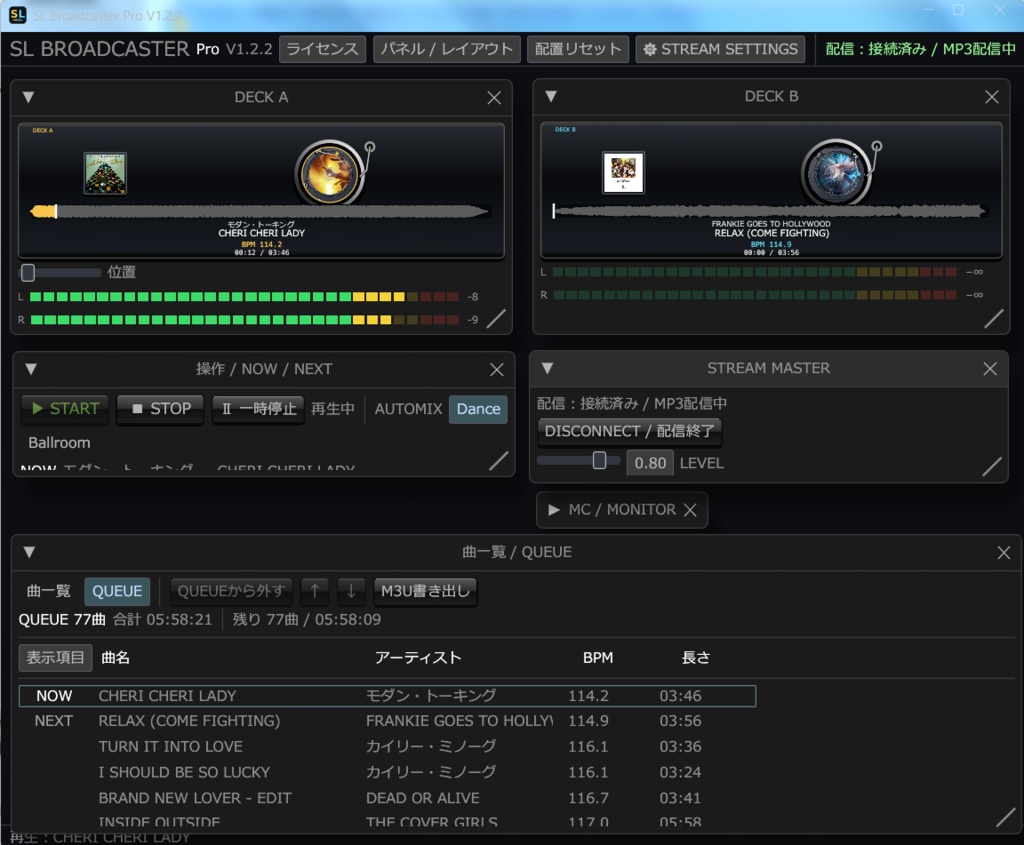The image size is (1024, 845).
Task: Click QUEUEから外す button
Action: [x=231, y=592]
